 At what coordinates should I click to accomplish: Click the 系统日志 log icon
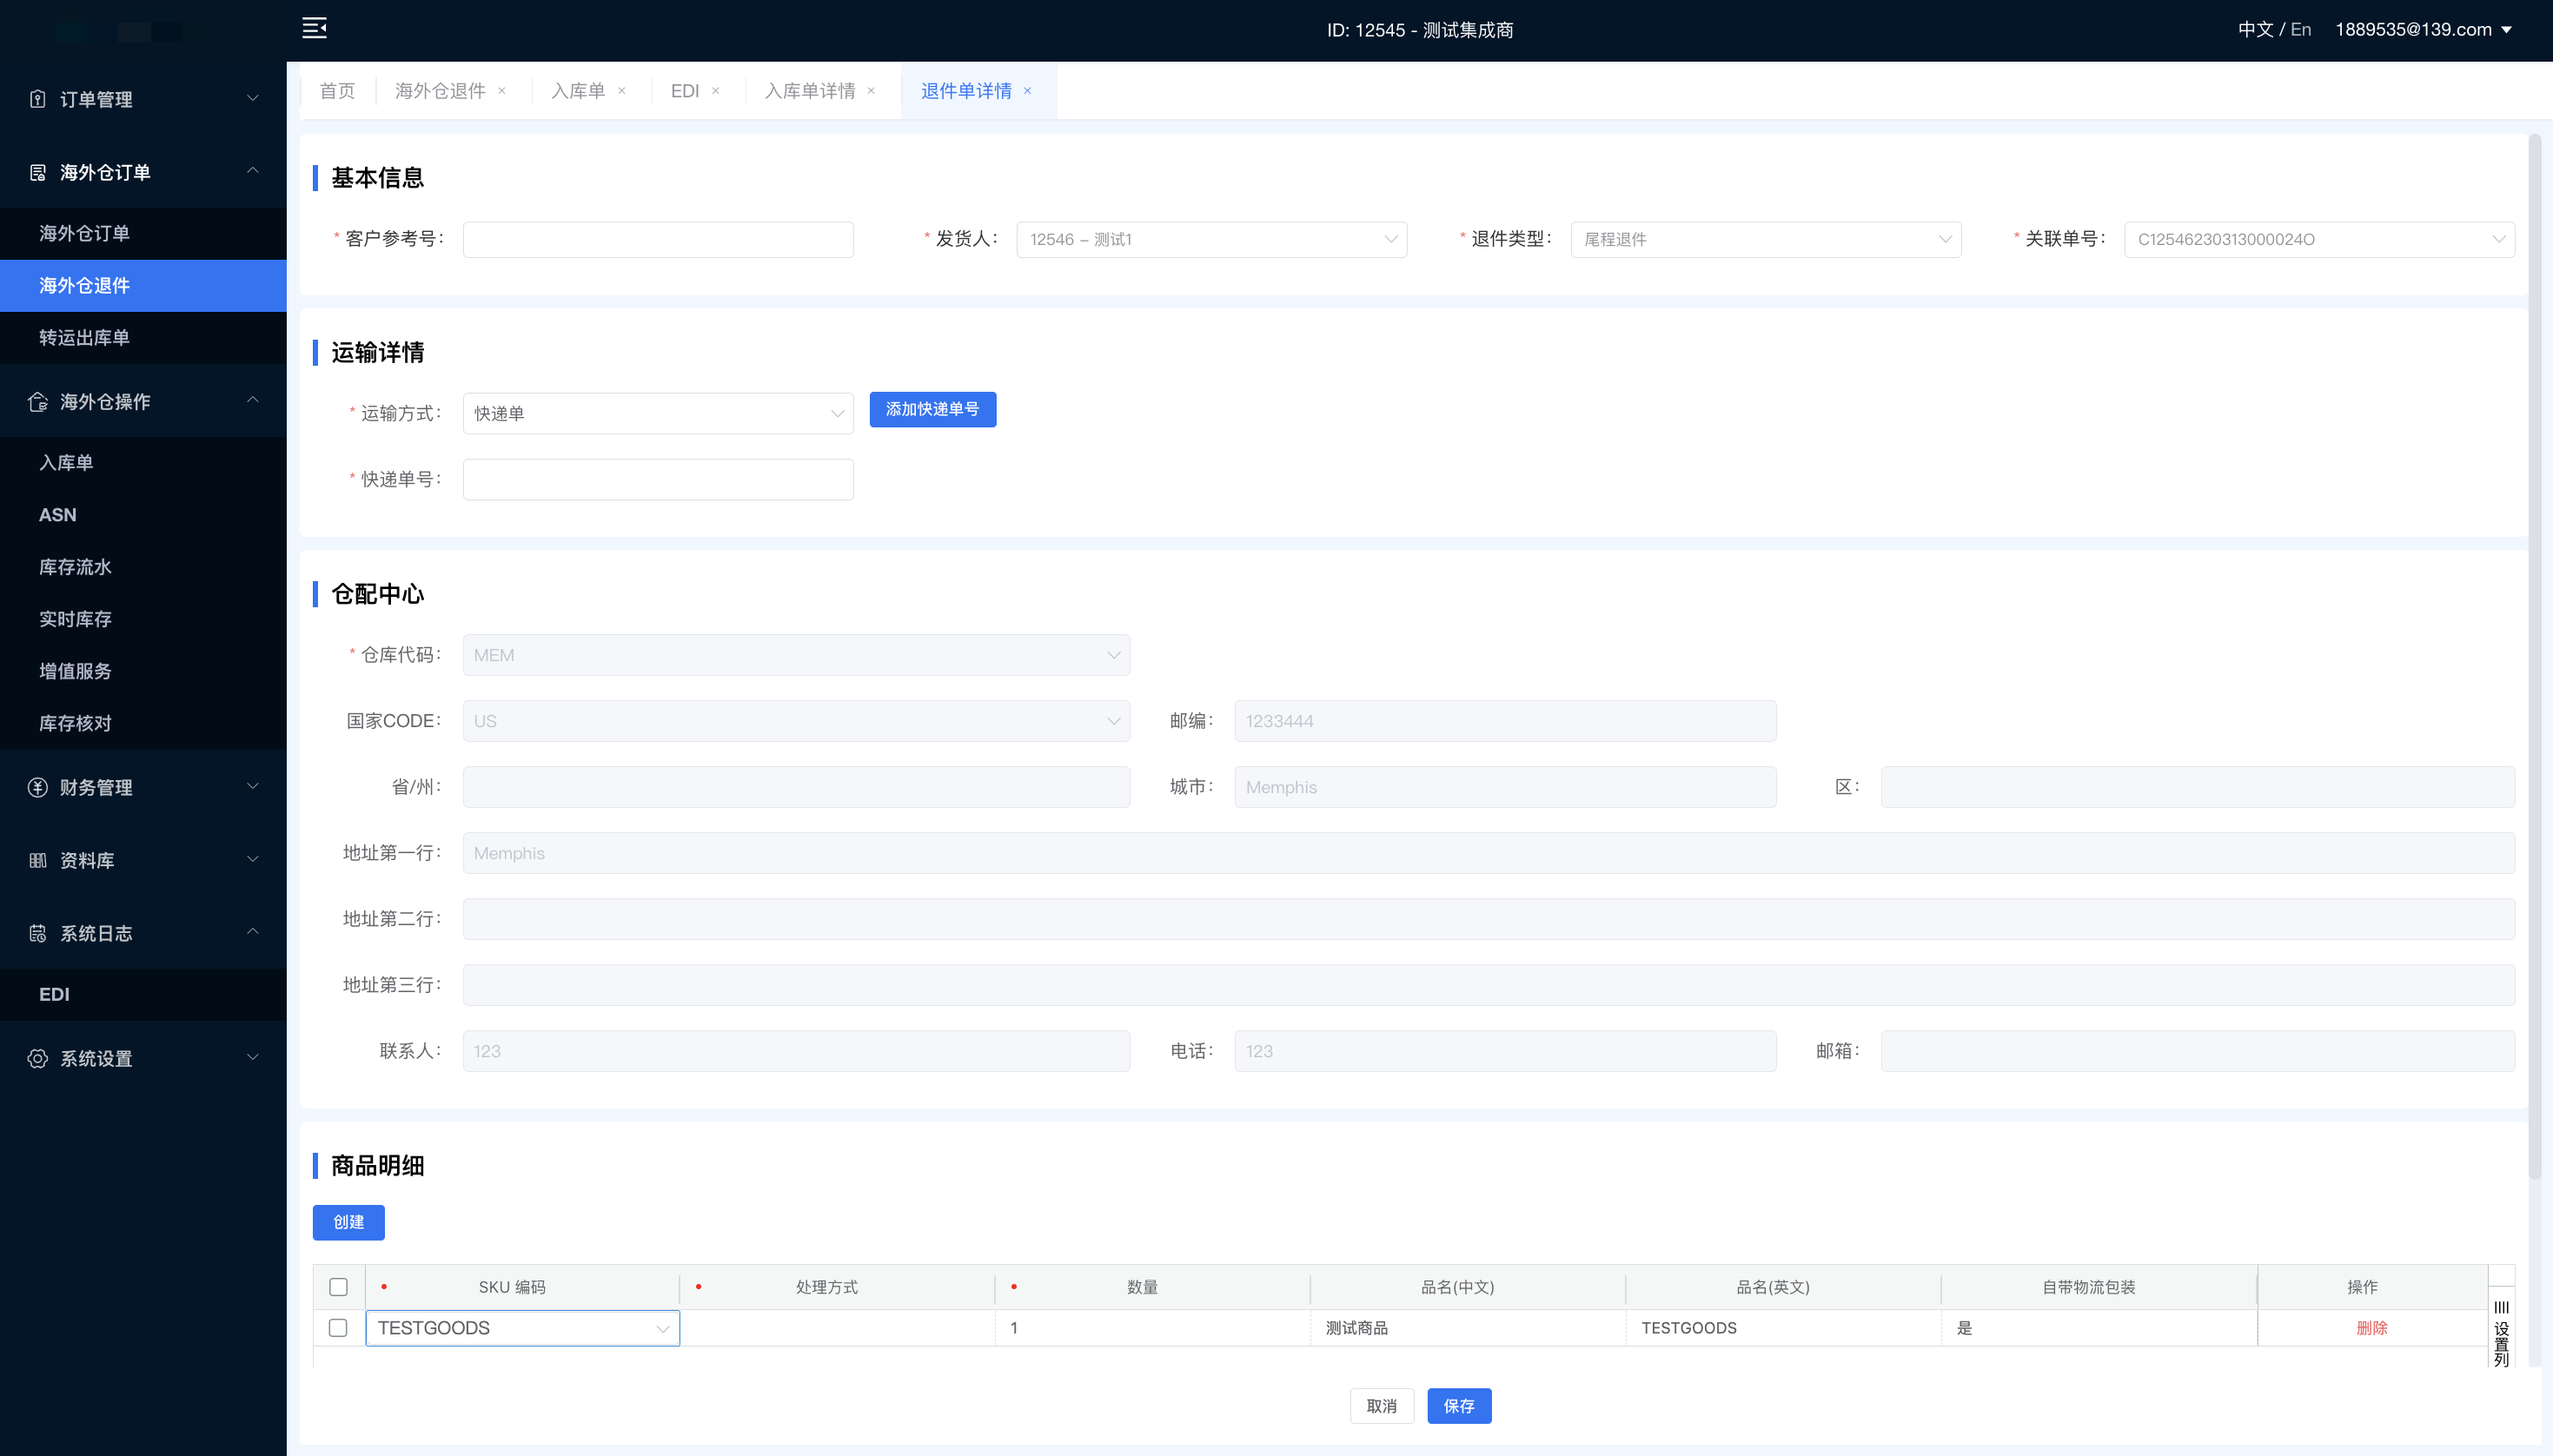(38, 933)
